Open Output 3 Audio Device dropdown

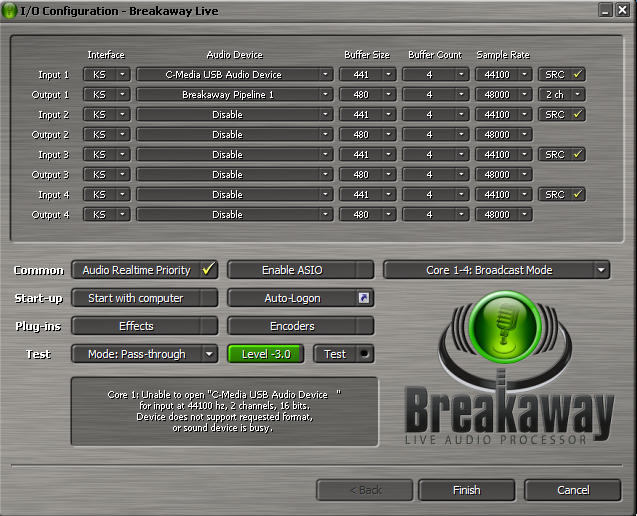[x=234, y=174]
